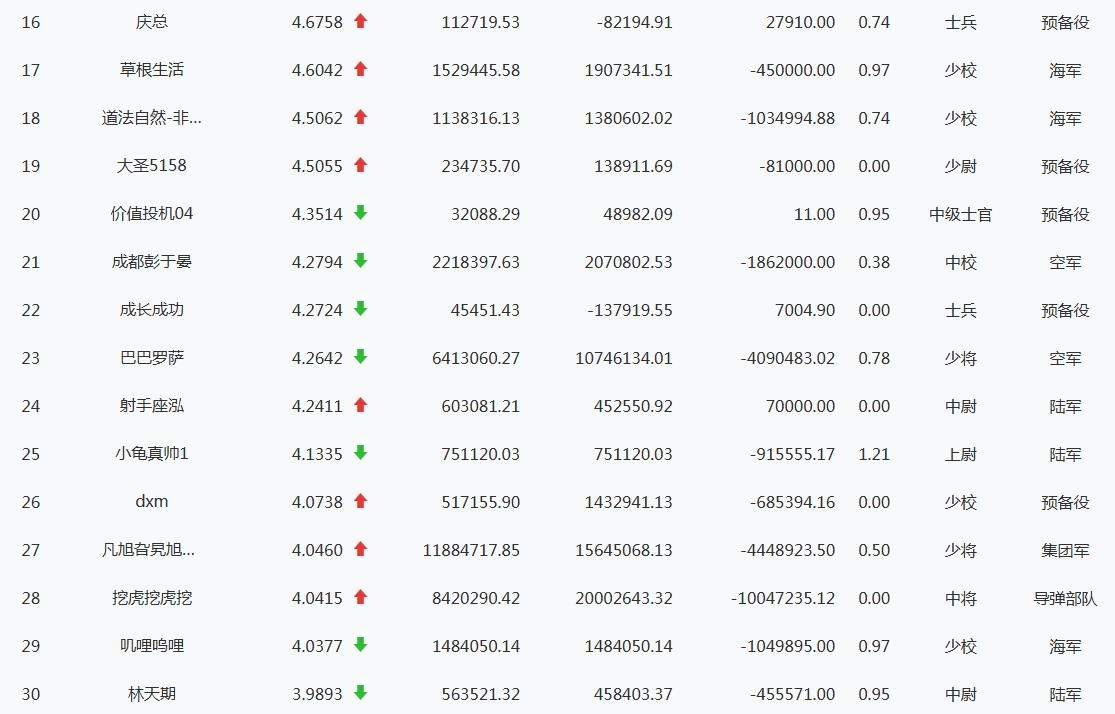Click the red up arrow for 大圣5158
Viewport: 1115px width, 714px height.
pyautogui.click(x=361, y=165)
